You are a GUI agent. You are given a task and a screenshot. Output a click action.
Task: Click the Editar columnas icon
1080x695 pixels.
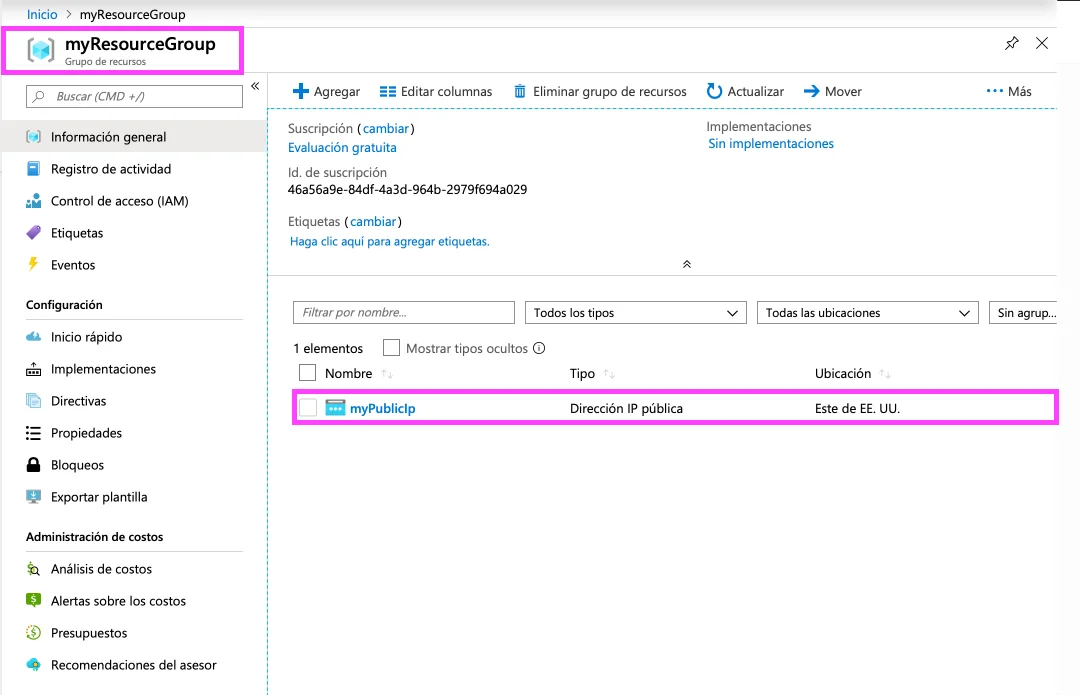click(x=388, y=92)
